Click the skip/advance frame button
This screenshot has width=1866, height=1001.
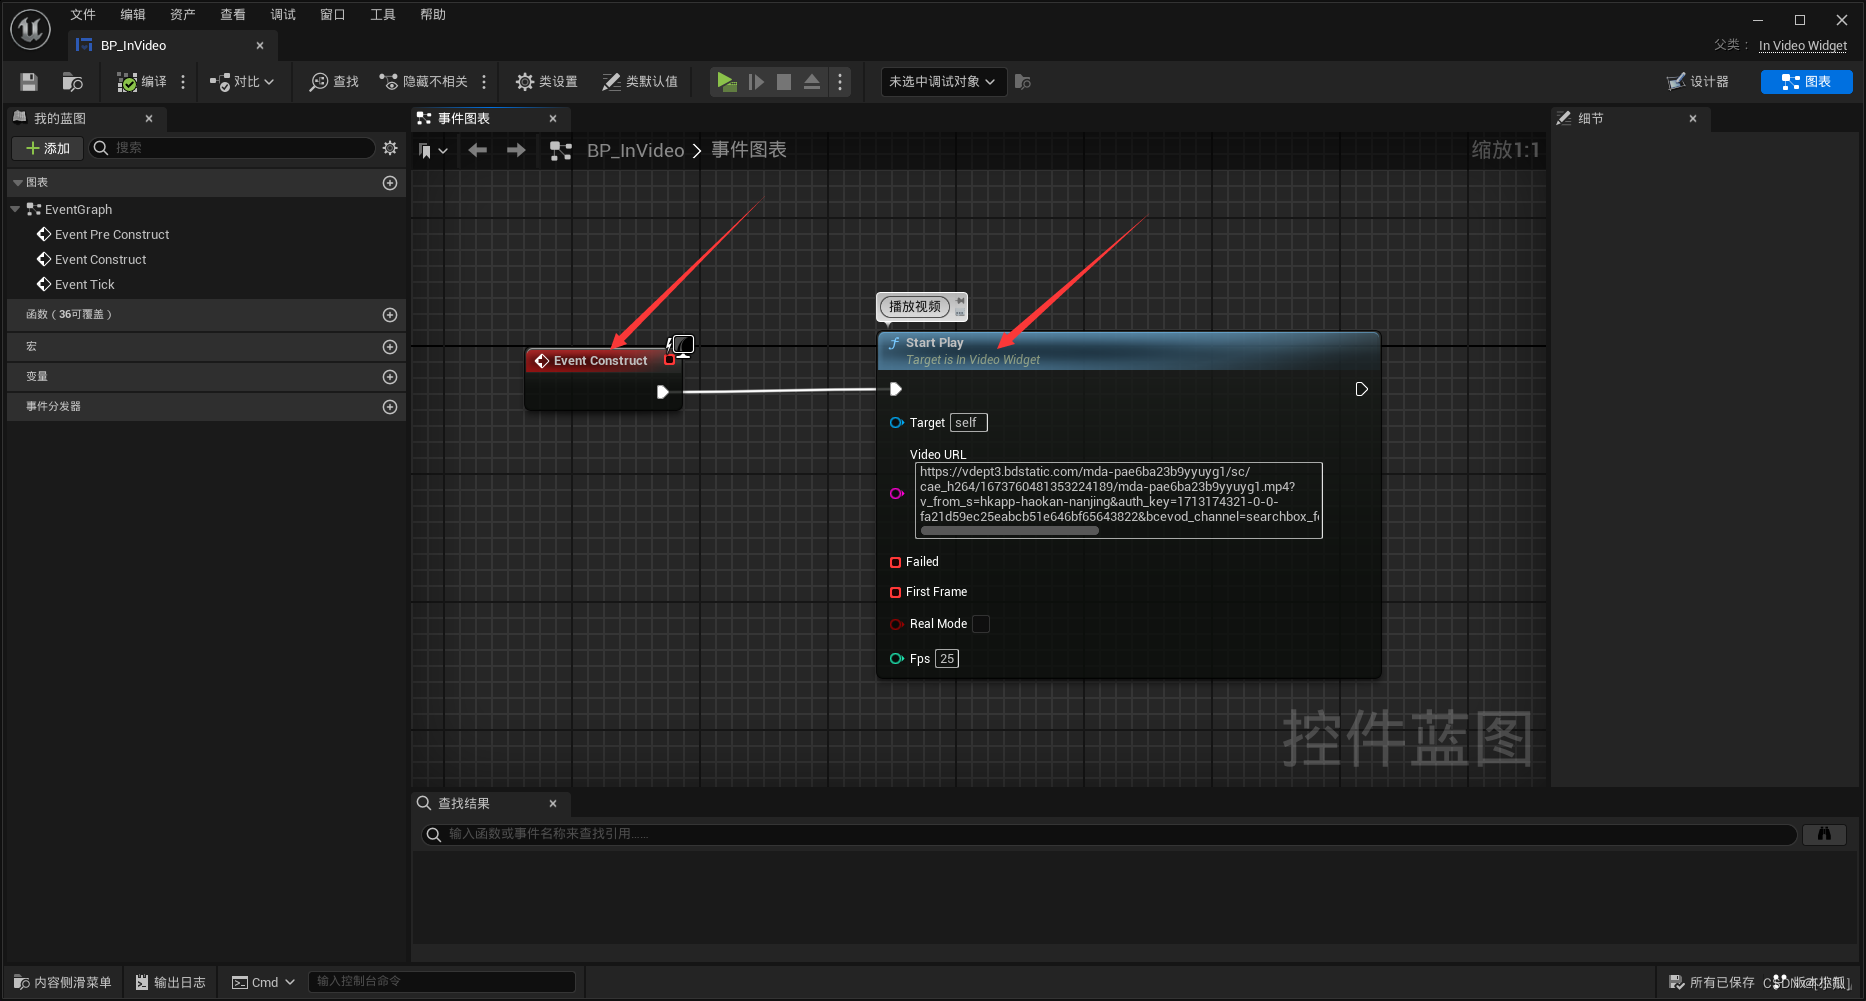(x=756, y=82)
